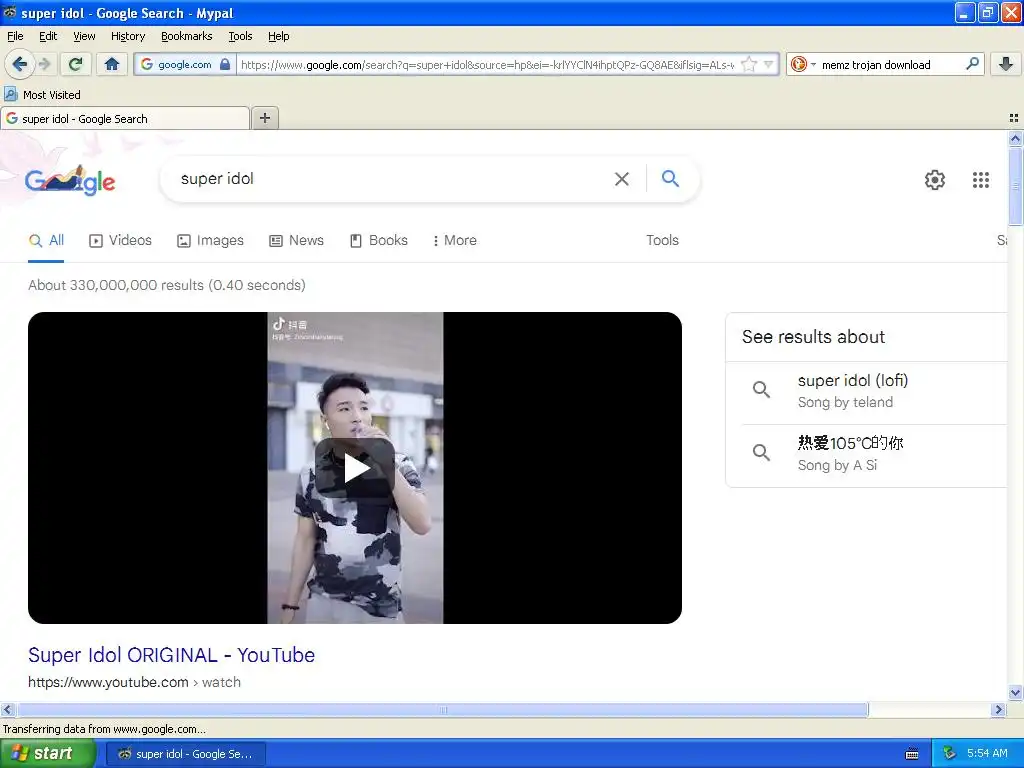Screen dimensions: 1024x768
Task: Open the Bookmarks menu
Action: 187,36
